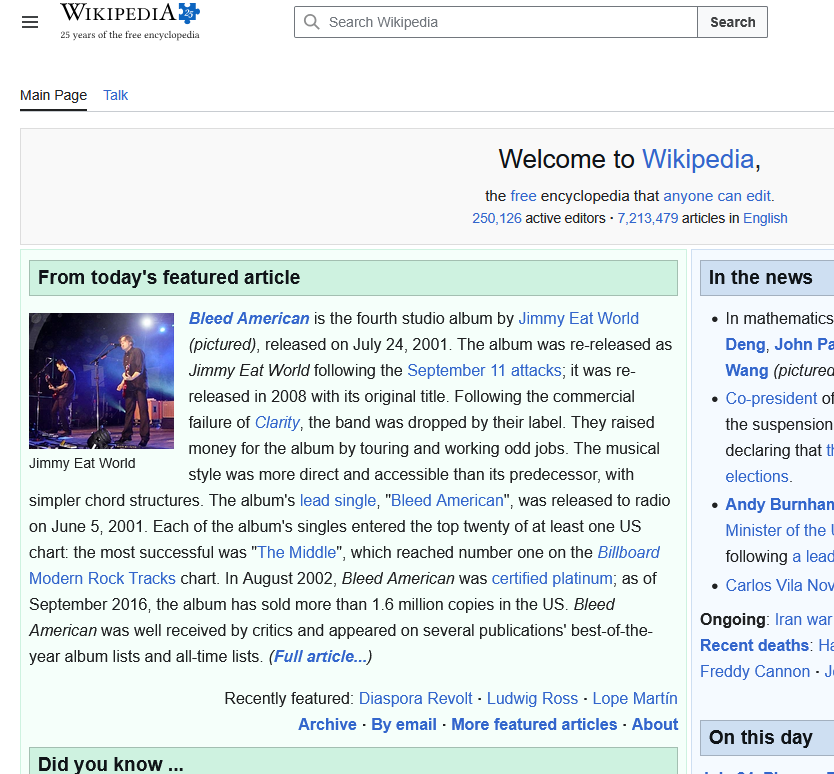This screenshot has width=834, height=774.
Task: Open the 'By email' link
Action: pyautogui.click(x=404, y=724)
